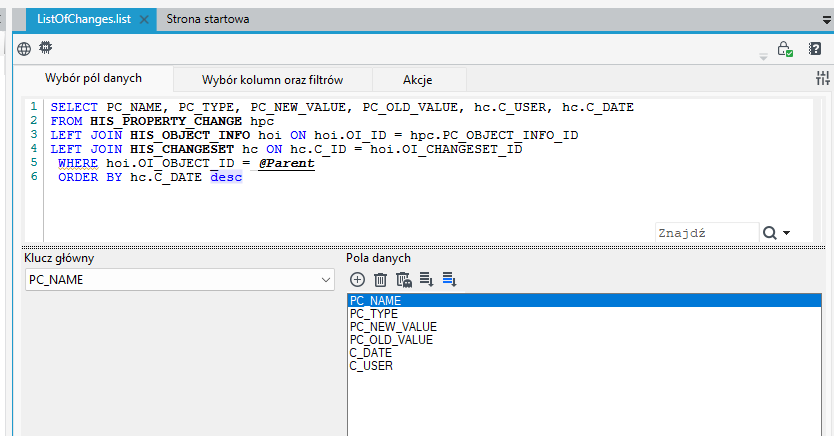834x436 pixels.
Task: Select C_DATE in the Pola danych list
Action: (x=584, y=353)
